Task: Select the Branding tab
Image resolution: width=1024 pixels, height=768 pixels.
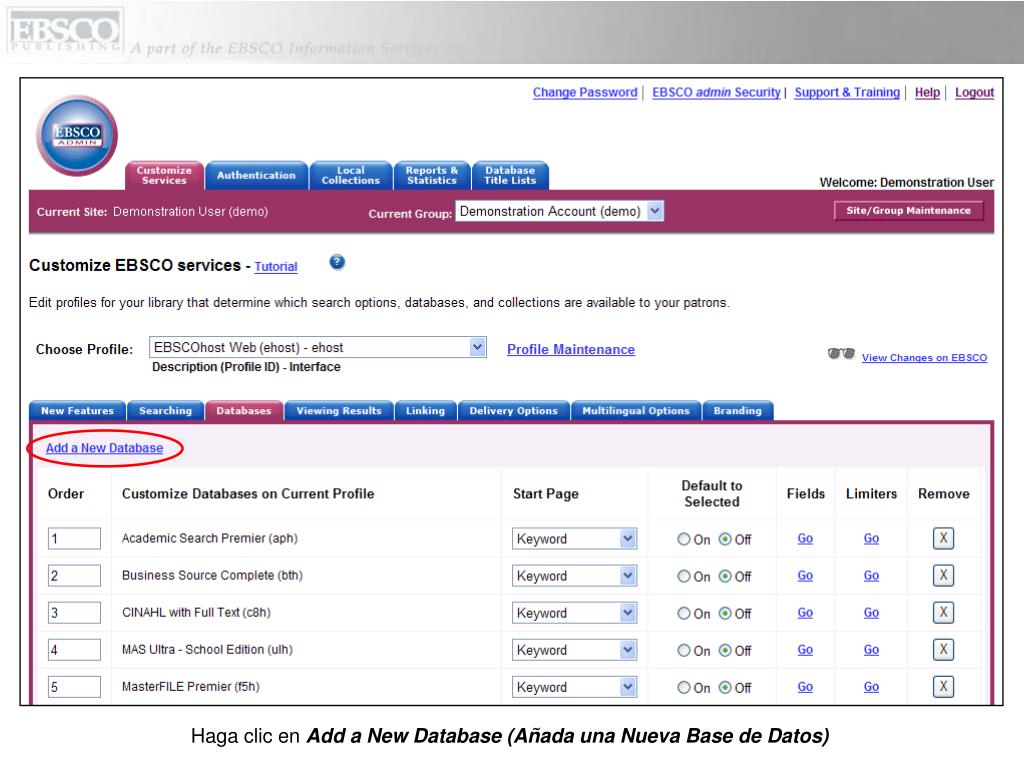Action: (x=737, y=411)
